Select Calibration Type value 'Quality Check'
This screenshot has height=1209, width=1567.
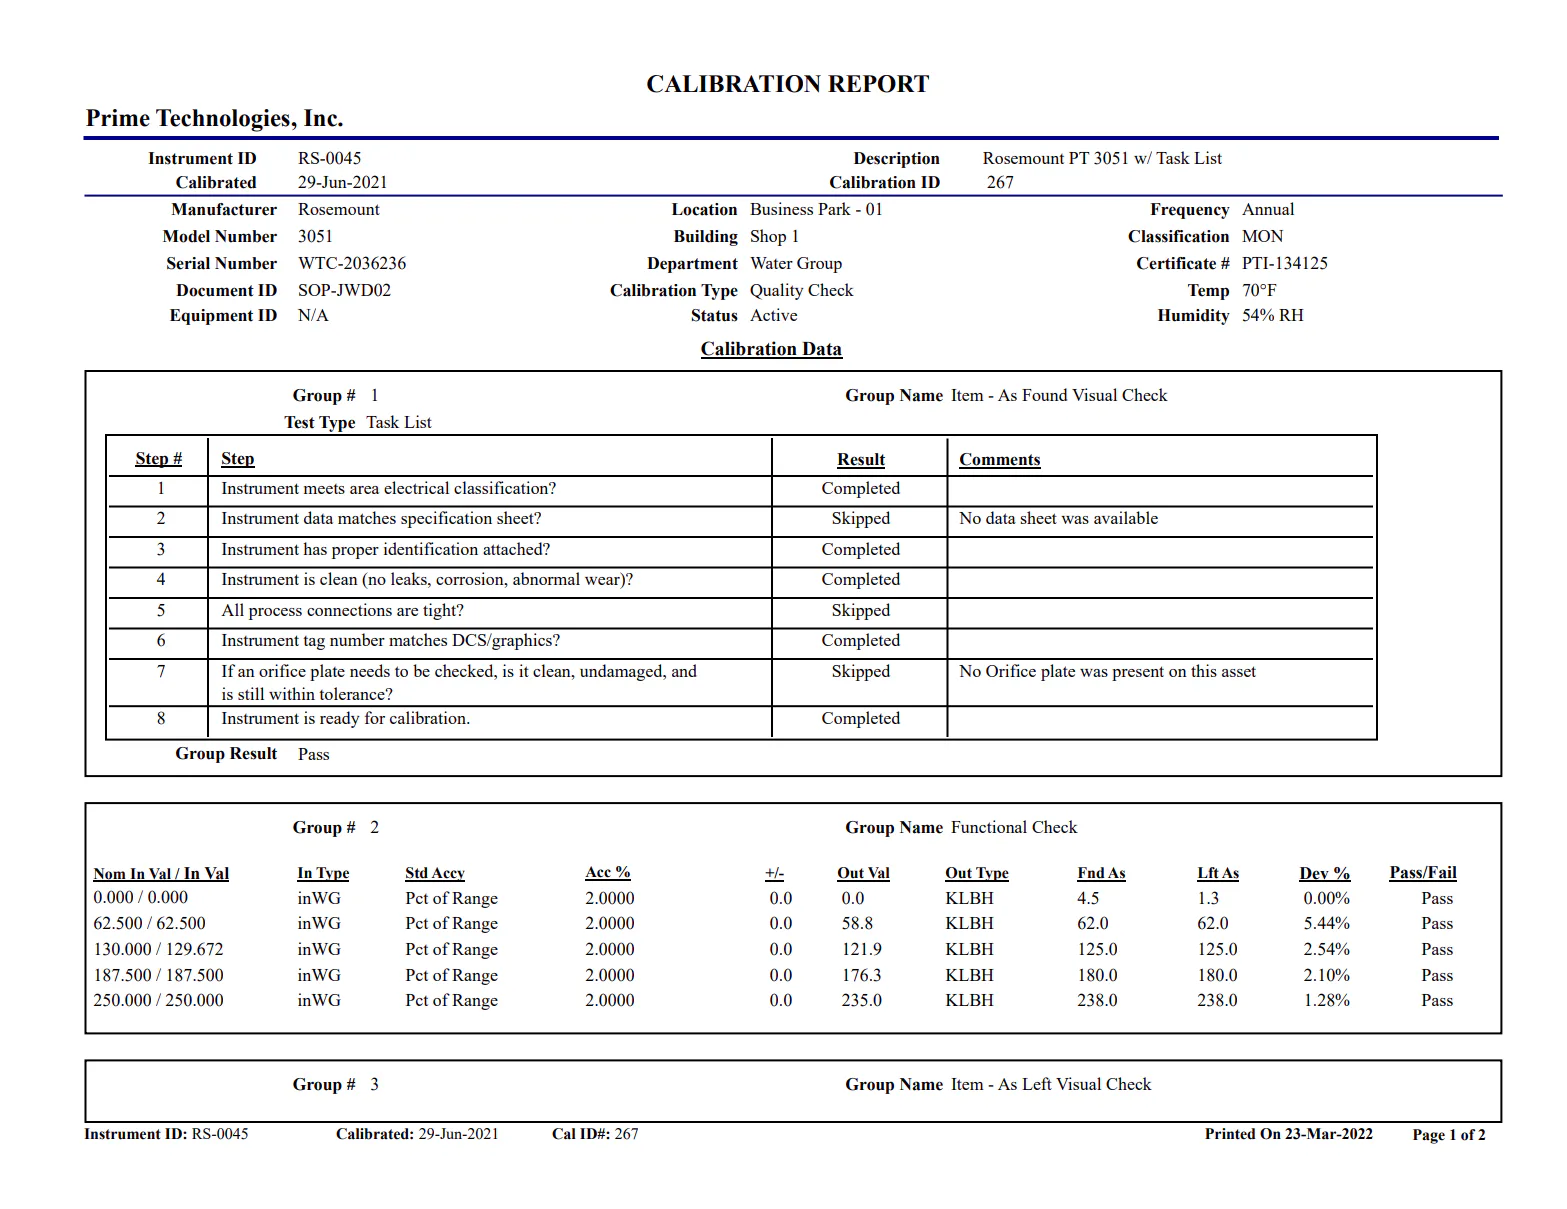tap(801, 290)
